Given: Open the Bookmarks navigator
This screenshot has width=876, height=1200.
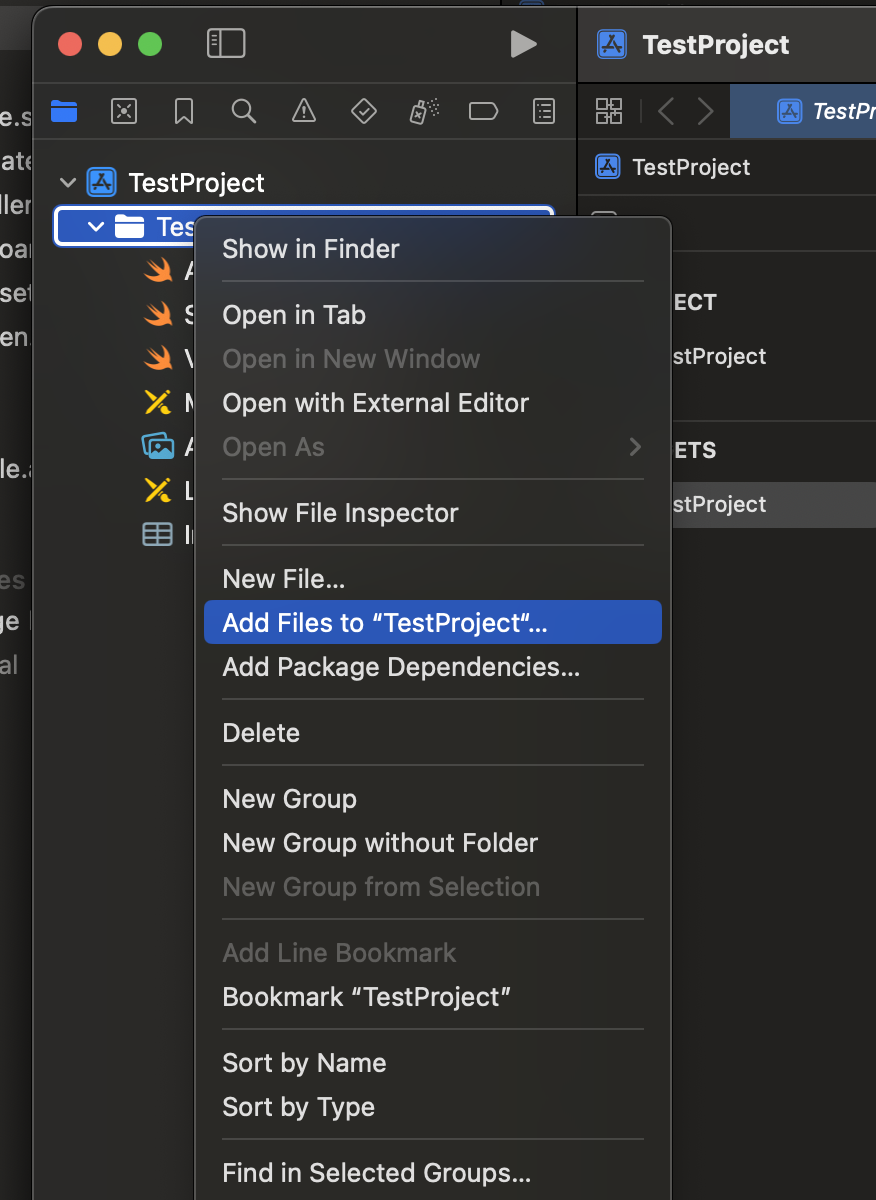Looking at the screenshot, I should [x=183, y=111].
